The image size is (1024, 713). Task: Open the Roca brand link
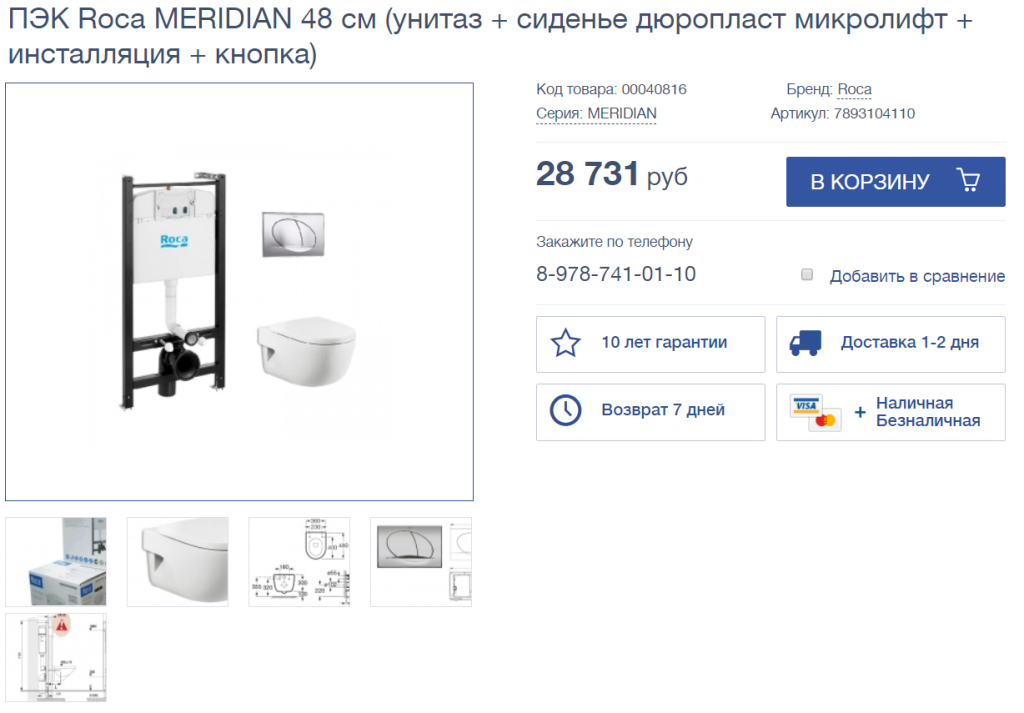click(x=854, y=89)
